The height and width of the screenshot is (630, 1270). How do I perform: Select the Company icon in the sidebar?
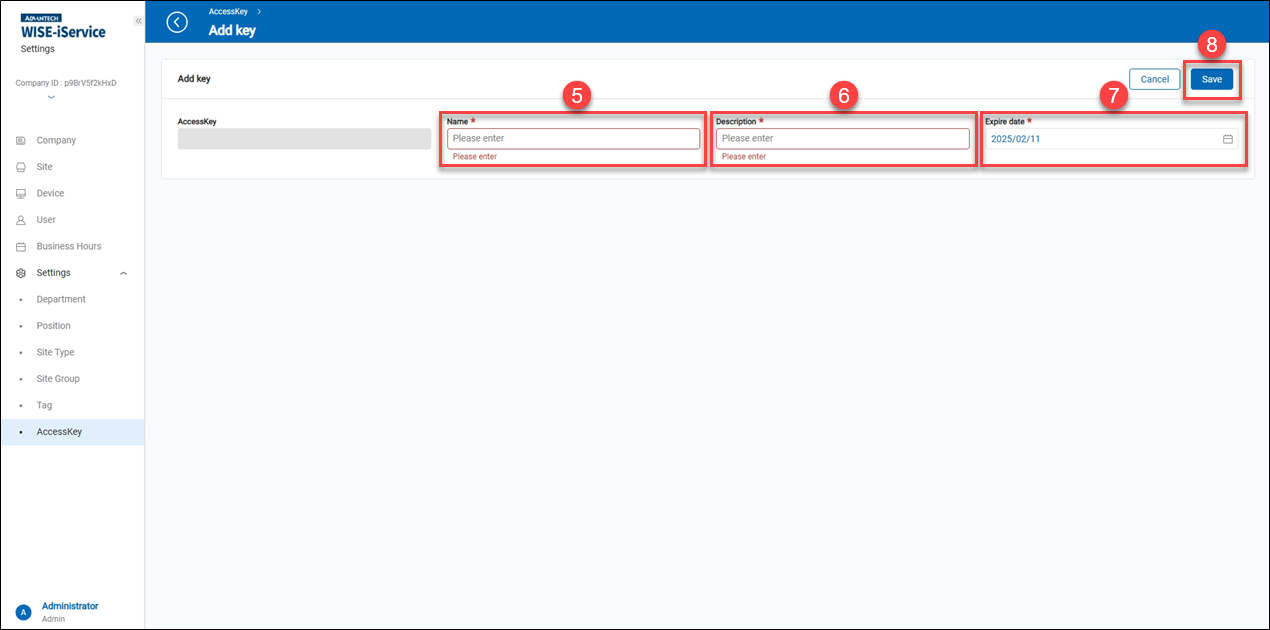click(x=21, y=140)
